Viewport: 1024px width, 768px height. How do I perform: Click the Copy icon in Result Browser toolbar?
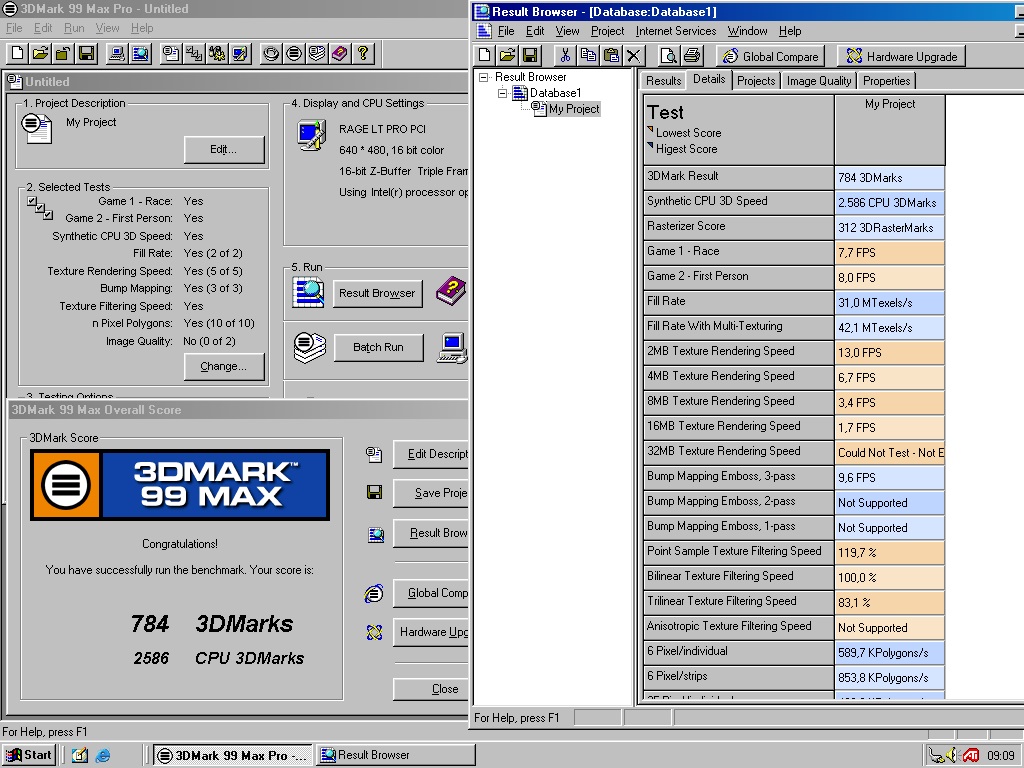(x=588, y=56)
